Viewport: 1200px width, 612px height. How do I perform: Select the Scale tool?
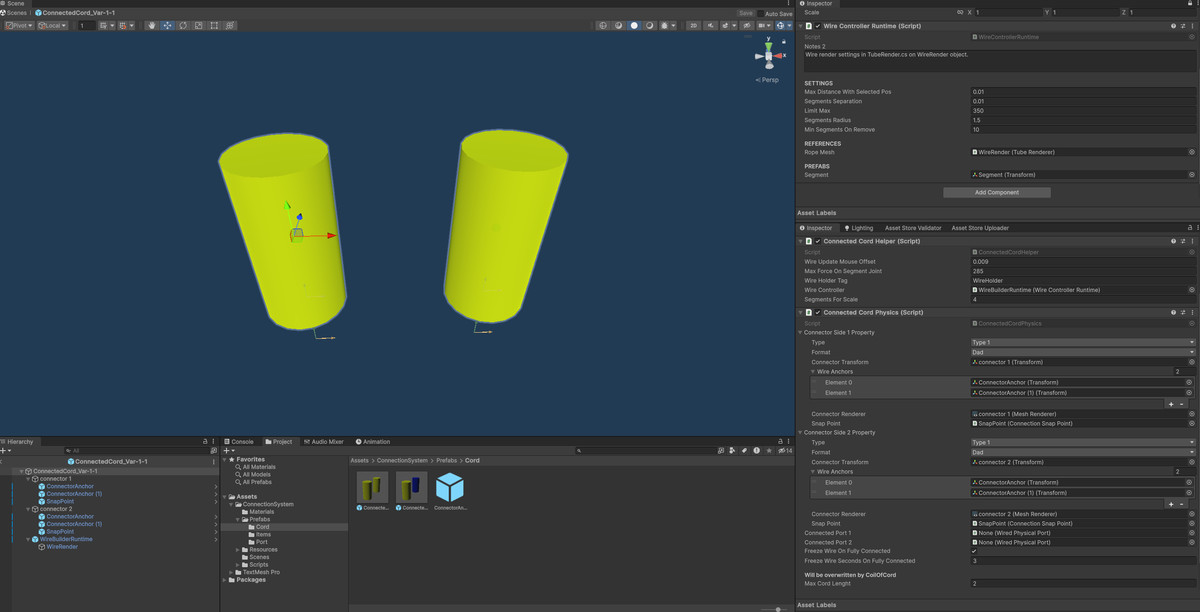(198, 25)
